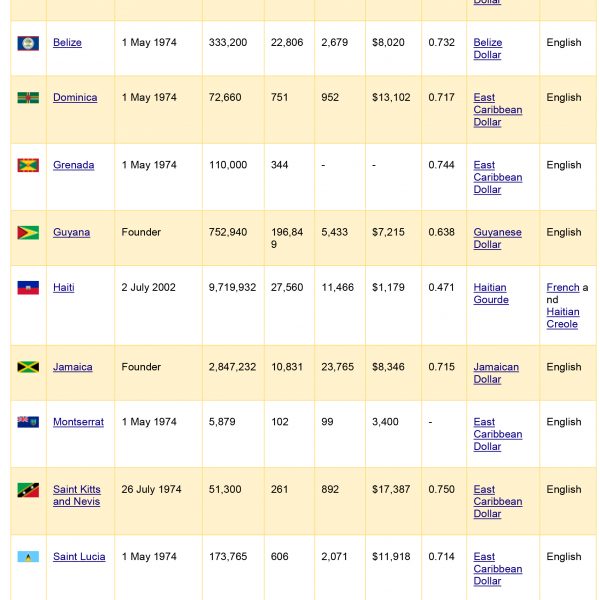Select the Grenada country link

(73, 165)
